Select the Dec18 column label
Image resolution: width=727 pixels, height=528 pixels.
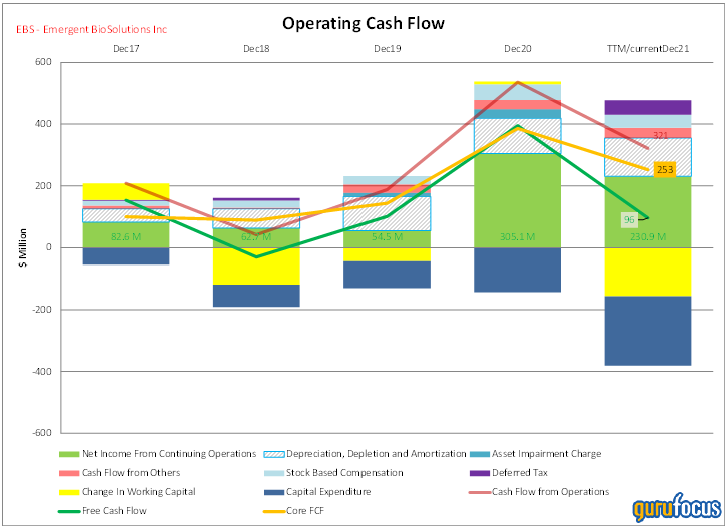256,49
